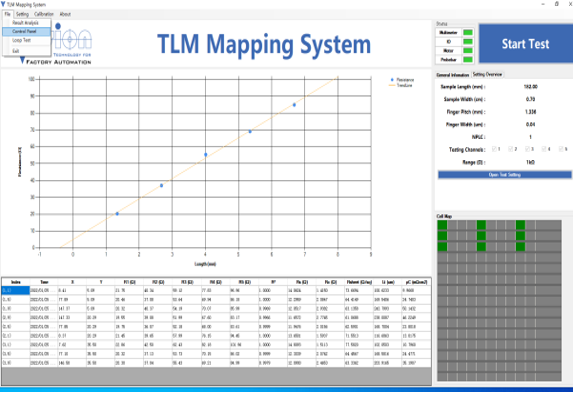Click the Index column header
This screenshot has width=574, height=393.
pyautogui.click(x=16, y=282)
